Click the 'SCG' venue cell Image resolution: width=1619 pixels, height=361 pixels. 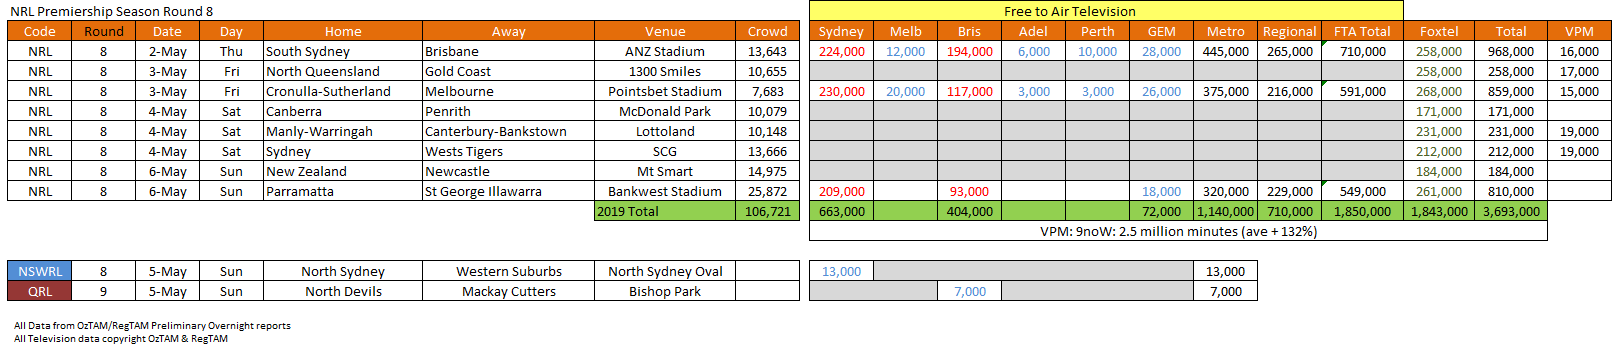[665, 151]
